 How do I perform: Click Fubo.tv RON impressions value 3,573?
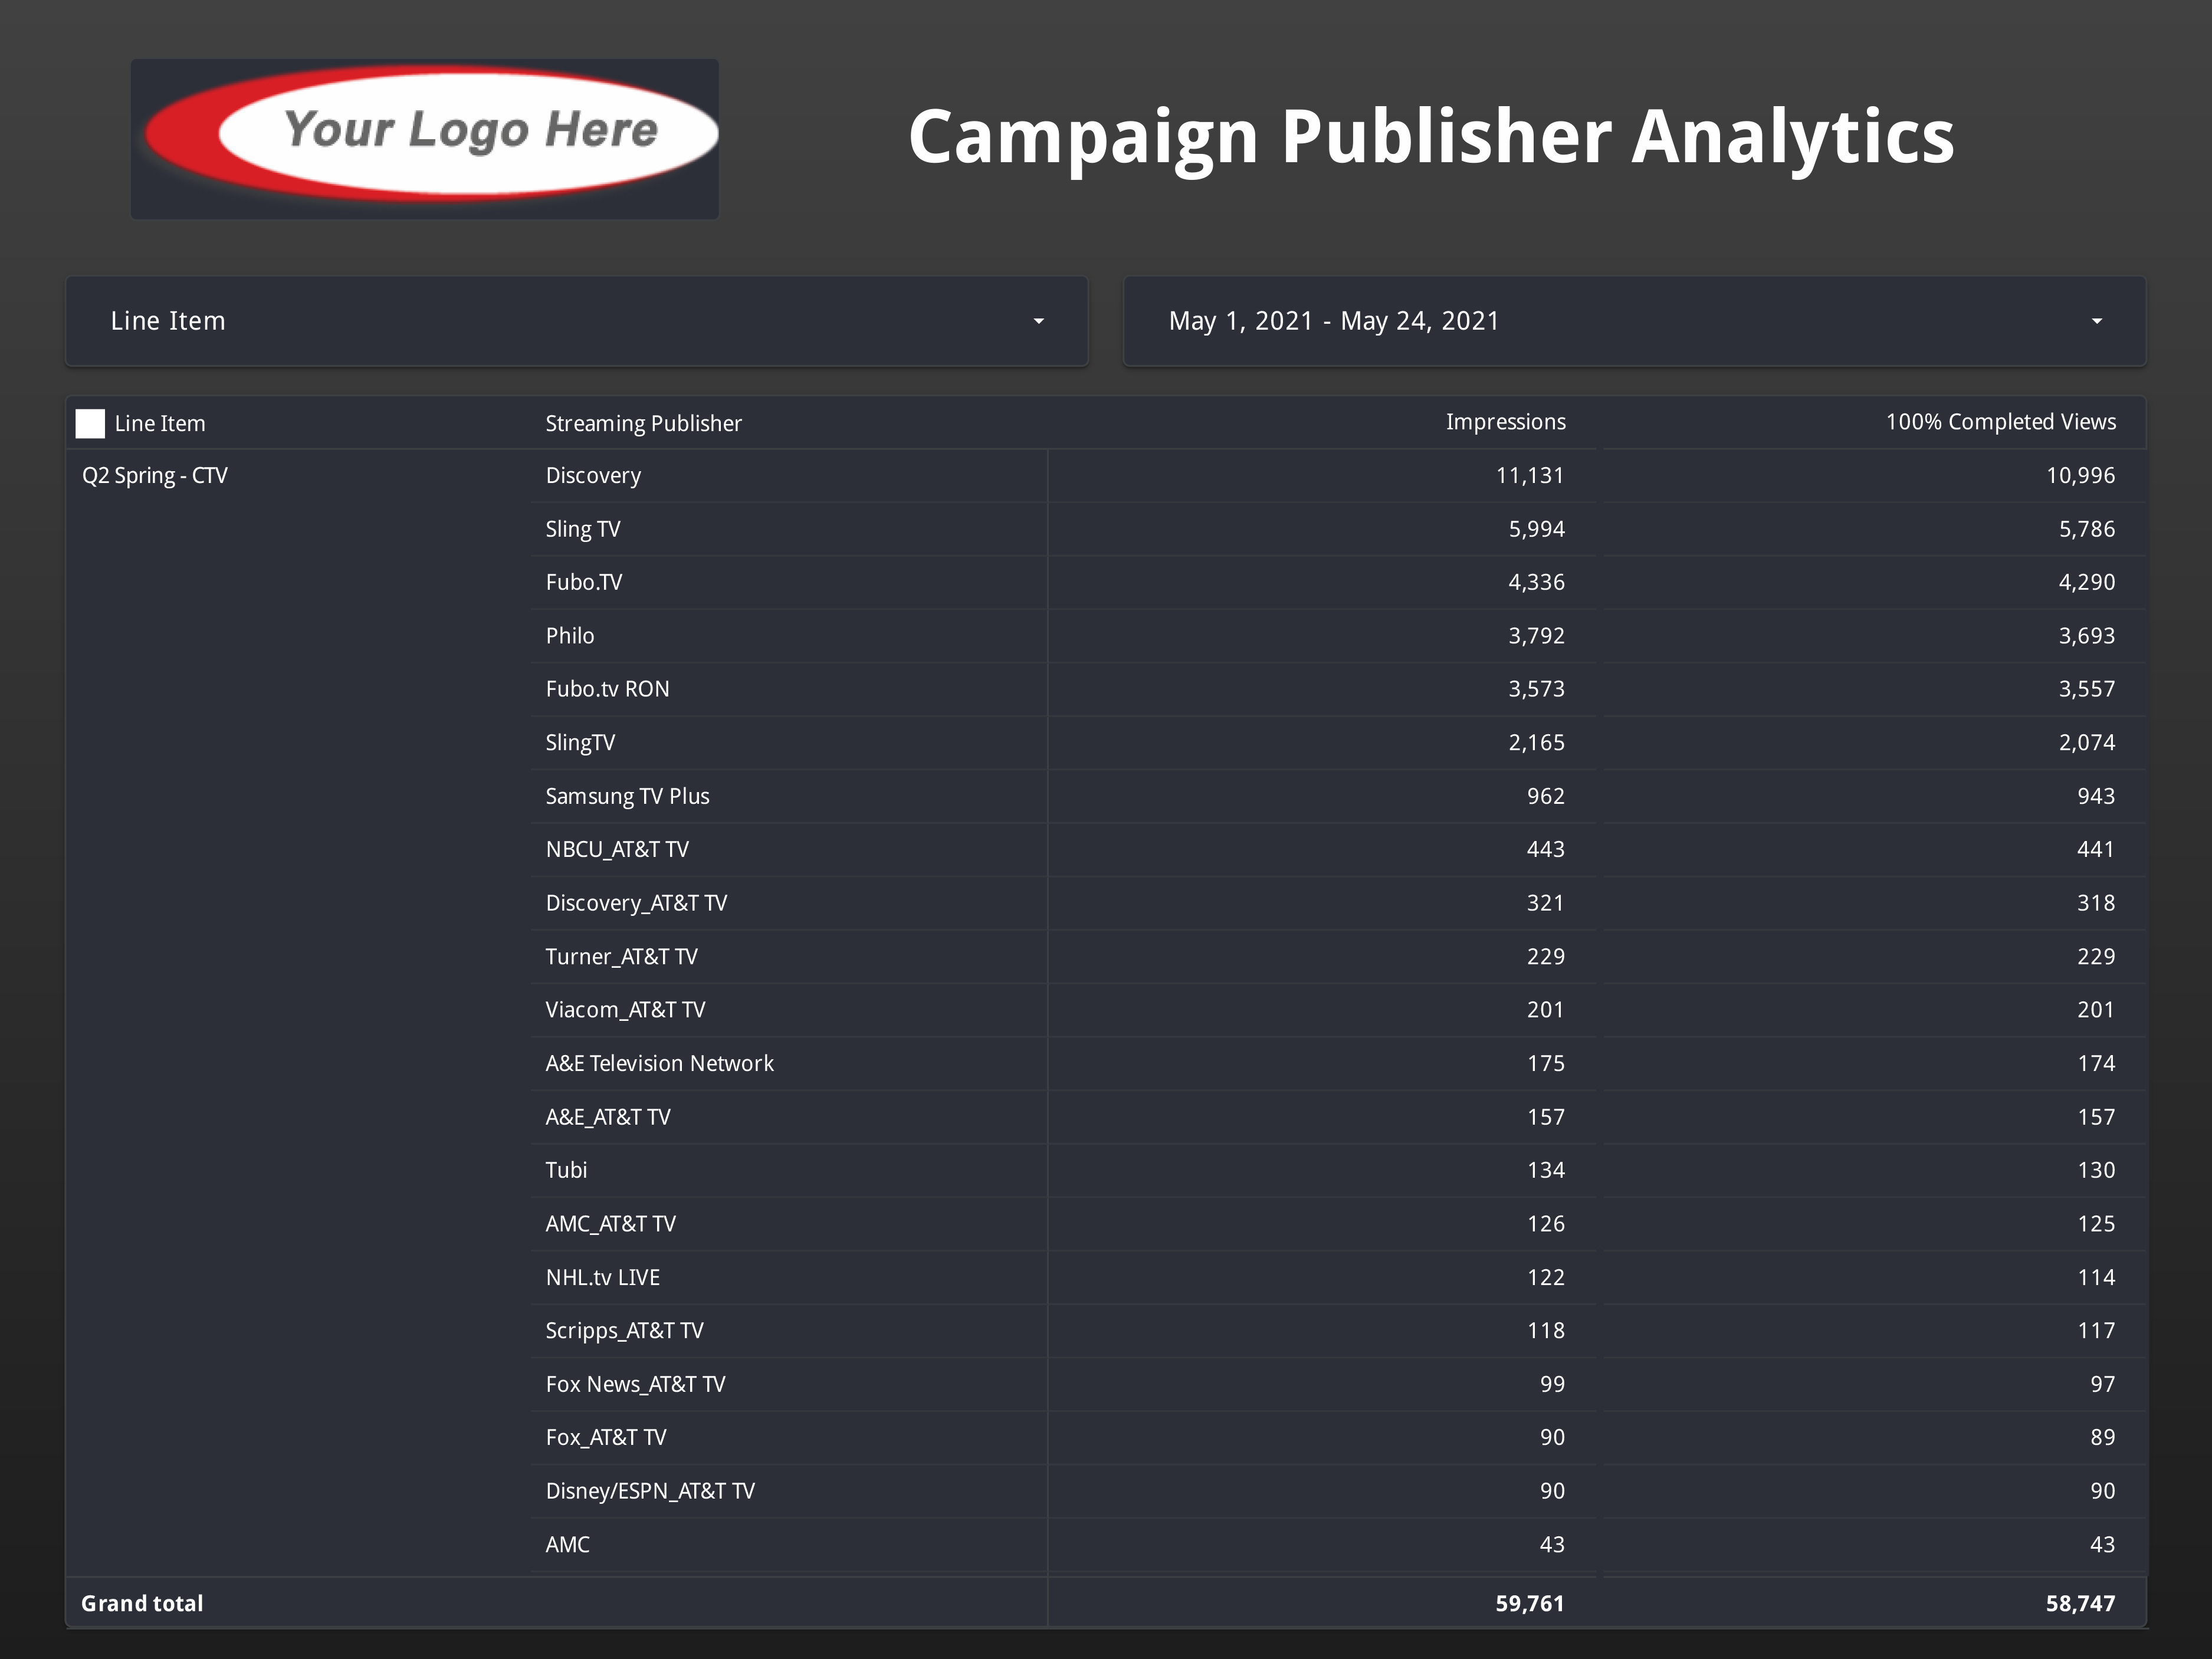pyautogui.click(x=1537, y=689)
